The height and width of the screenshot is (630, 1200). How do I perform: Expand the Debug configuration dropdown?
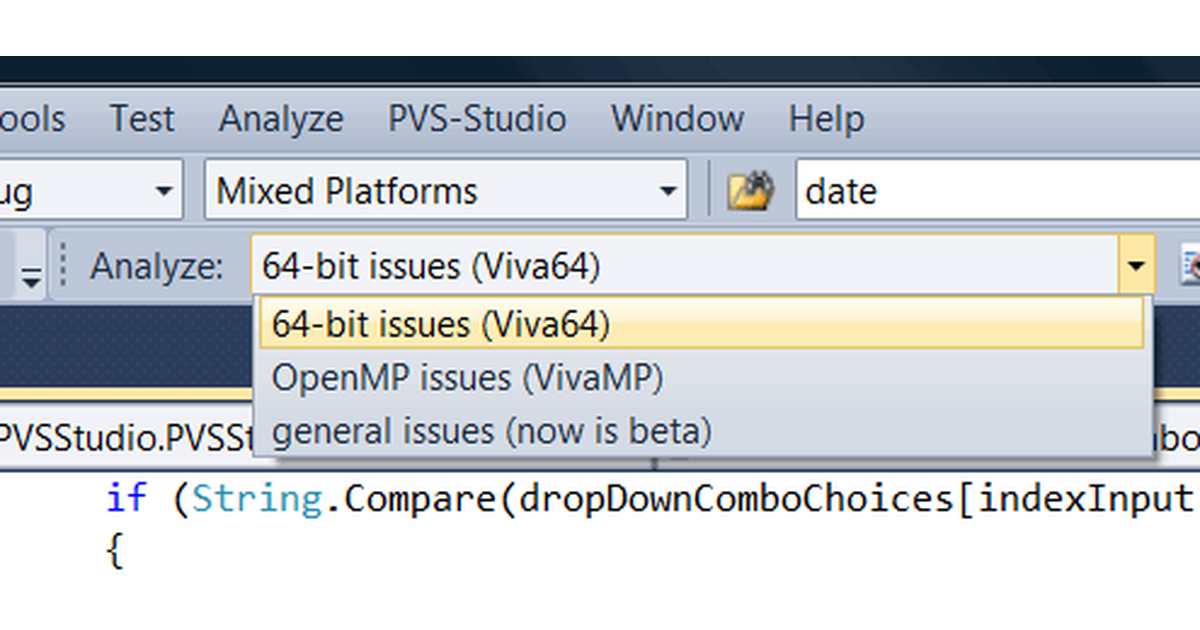[162, 190]
